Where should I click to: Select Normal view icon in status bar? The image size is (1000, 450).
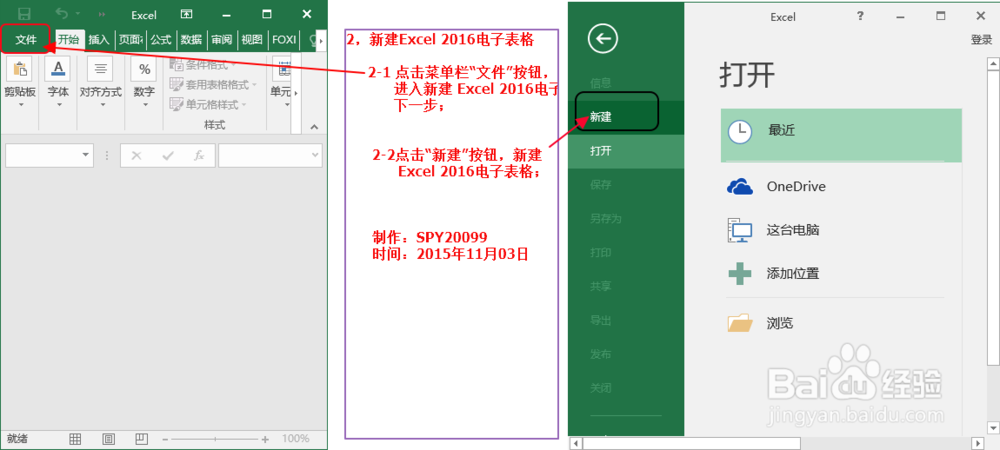(x=75, y=439)
